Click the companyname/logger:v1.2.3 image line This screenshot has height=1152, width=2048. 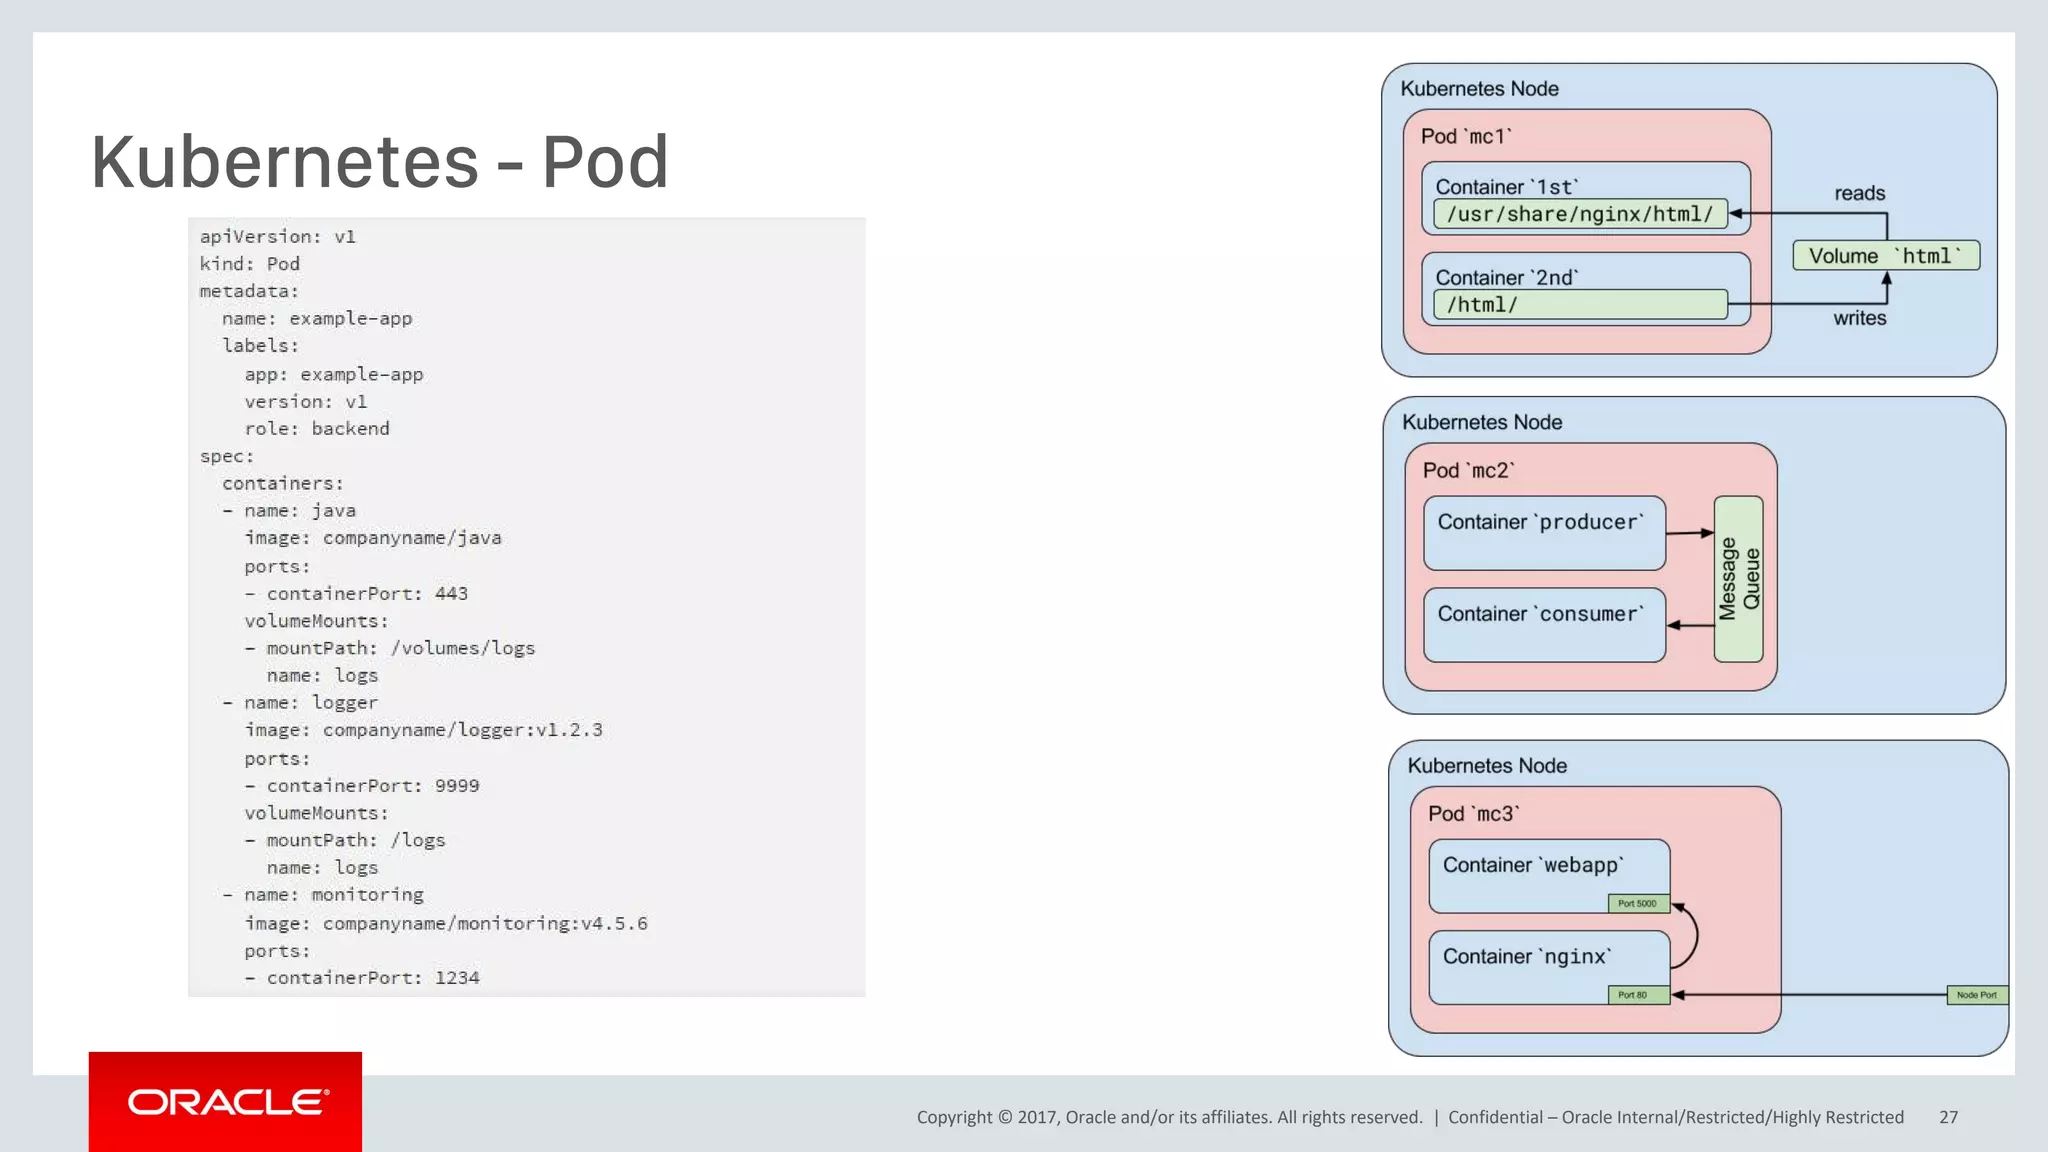tap(423, 730)
